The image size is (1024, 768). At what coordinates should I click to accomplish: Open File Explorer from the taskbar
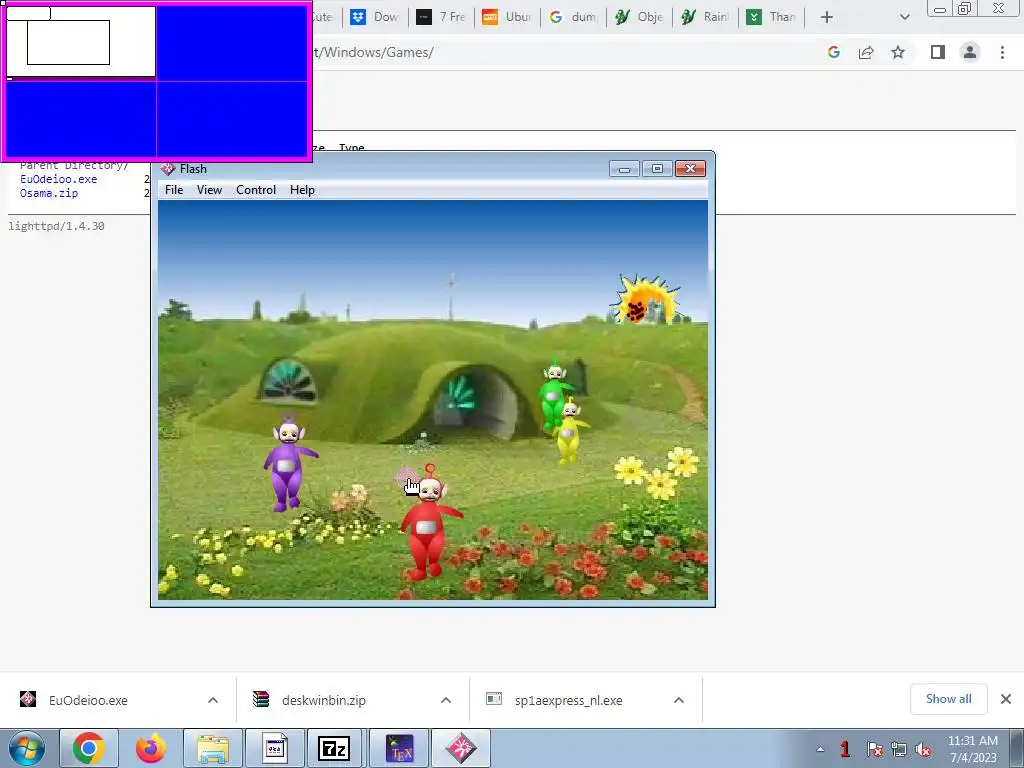click(x=212, y=748)
